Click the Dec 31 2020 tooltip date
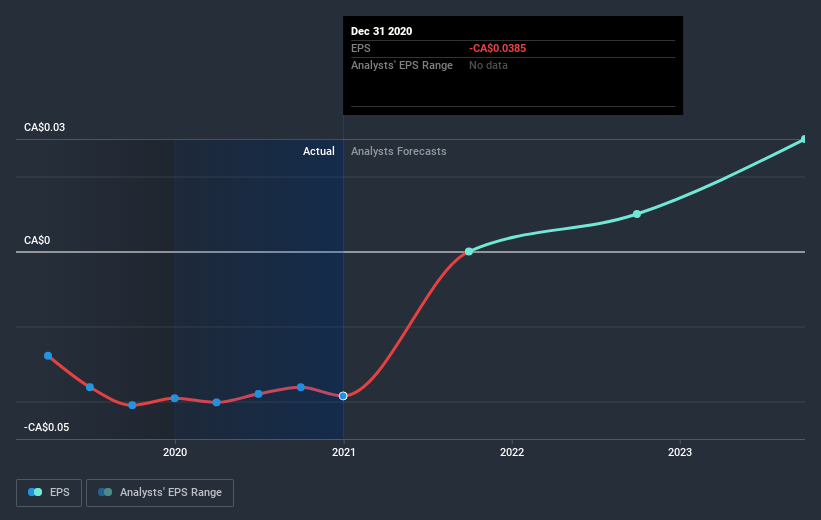The width and height of the screenshot is (821, 520). [x=381, y=31]
